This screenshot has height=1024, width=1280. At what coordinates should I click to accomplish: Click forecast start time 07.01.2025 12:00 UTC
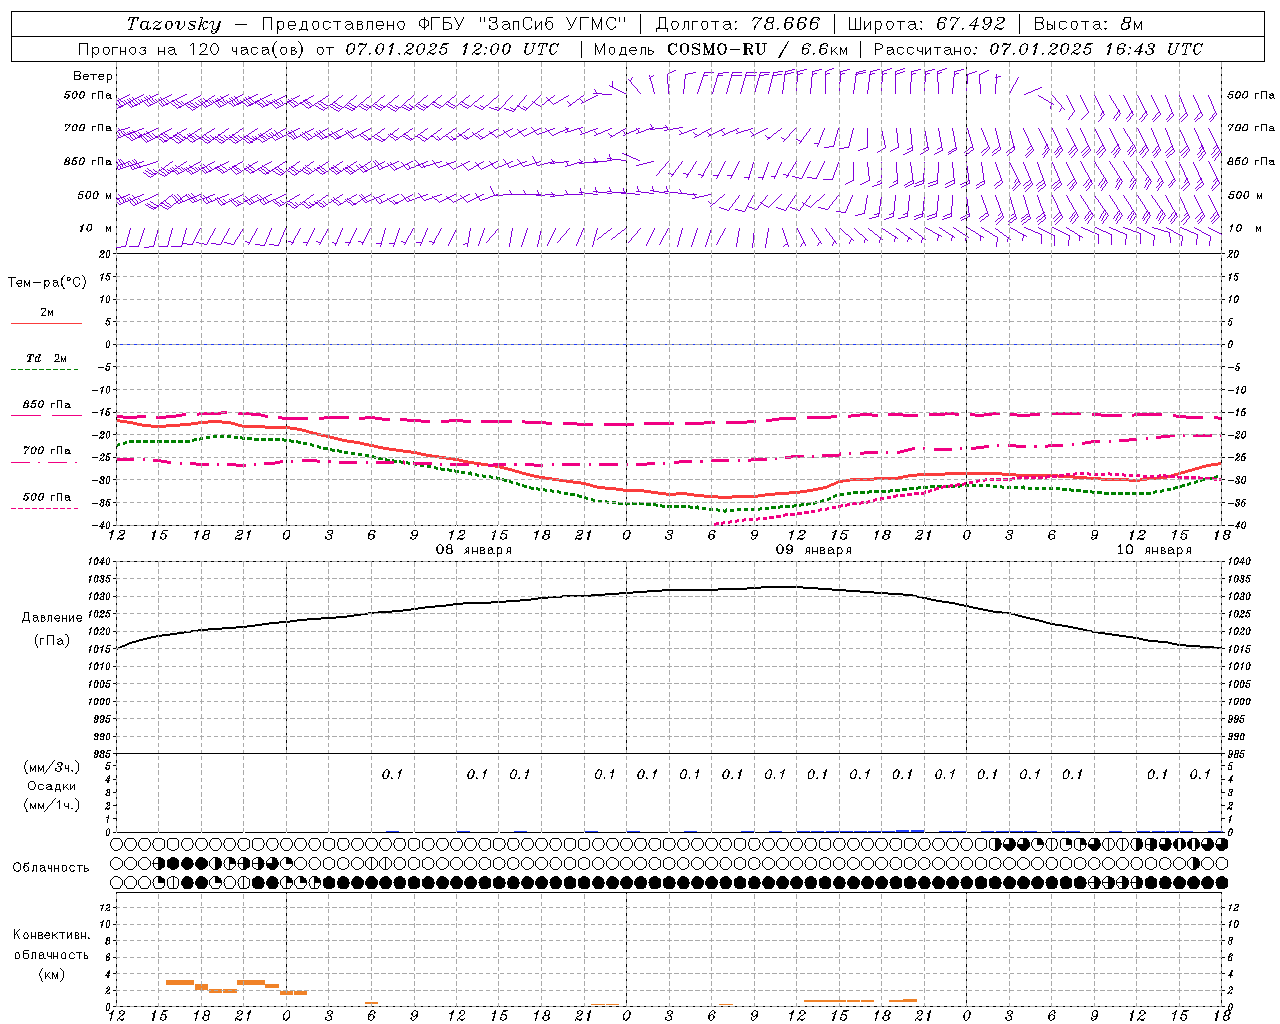[x=452, y=49]
